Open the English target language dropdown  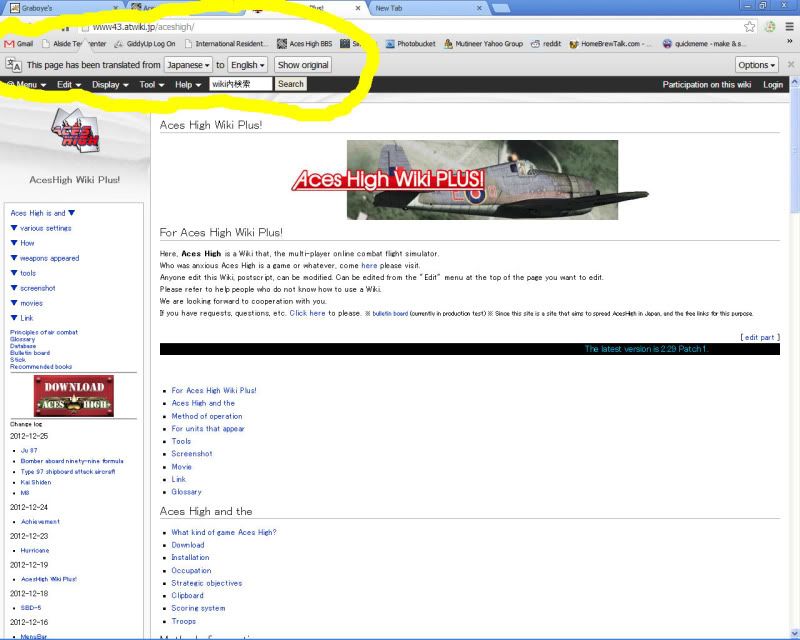(x=247, y=65)
